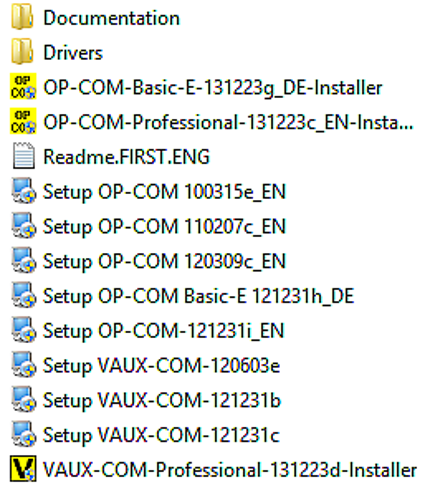Open the Documentation folder icon
The image size is (430, 500).
[x=22, y=17]
